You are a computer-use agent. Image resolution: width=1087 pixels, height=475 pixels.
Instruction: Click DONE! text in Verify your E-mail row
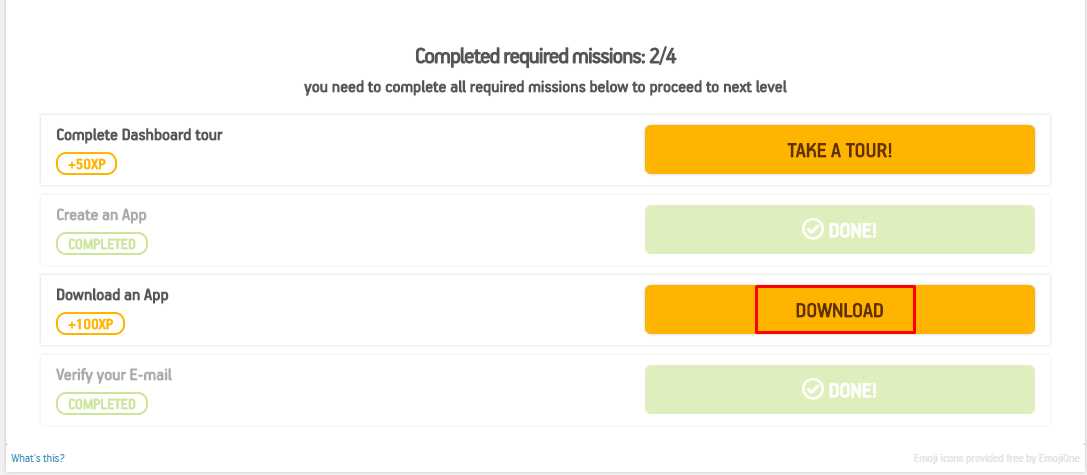[852, 390]
